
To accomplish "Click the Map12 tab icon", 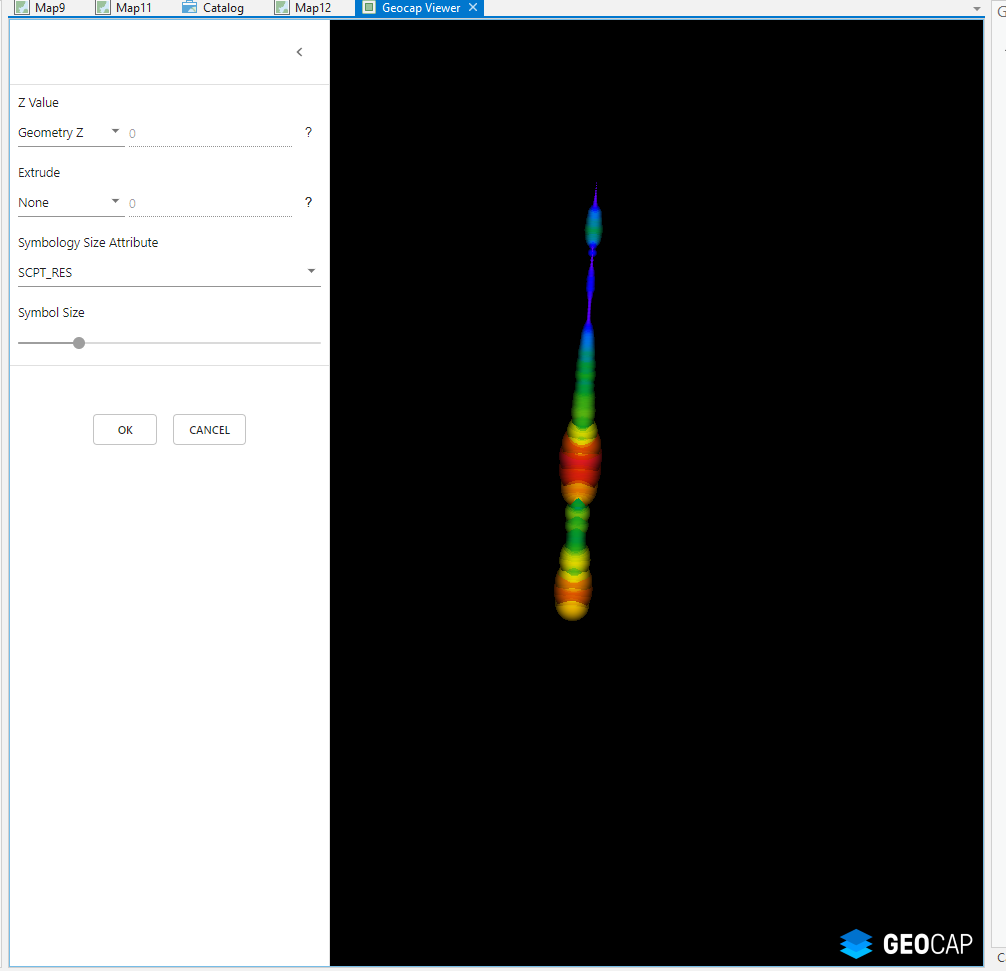I will [282, 8].
